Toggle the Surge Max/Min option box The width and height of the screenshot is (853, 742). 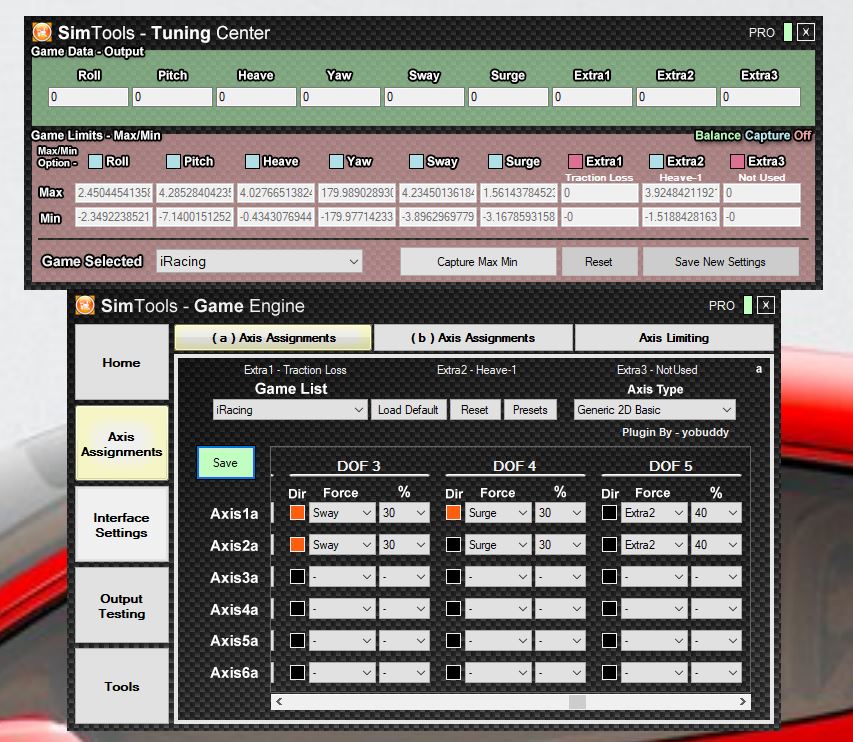pyautogui.click(x=495, y=162)
